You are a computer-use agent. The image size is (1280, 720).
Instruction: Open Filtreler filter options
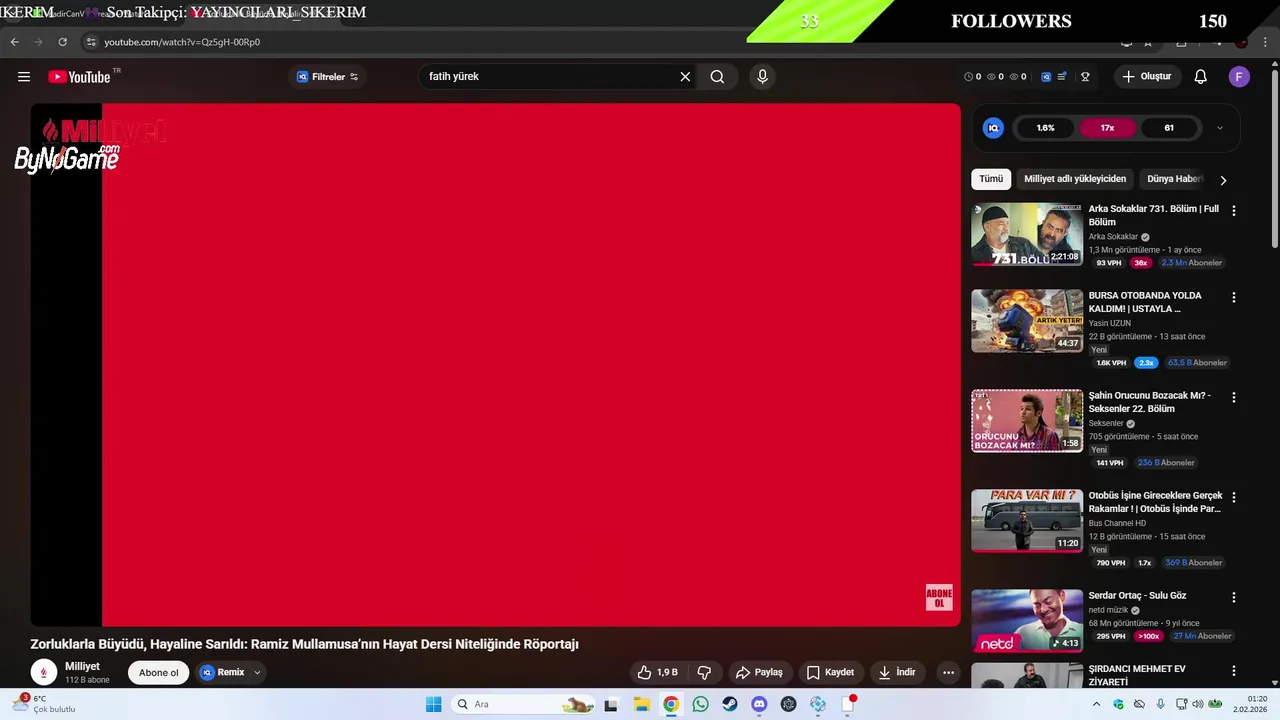pyautogui.click(x=327, y=77)
